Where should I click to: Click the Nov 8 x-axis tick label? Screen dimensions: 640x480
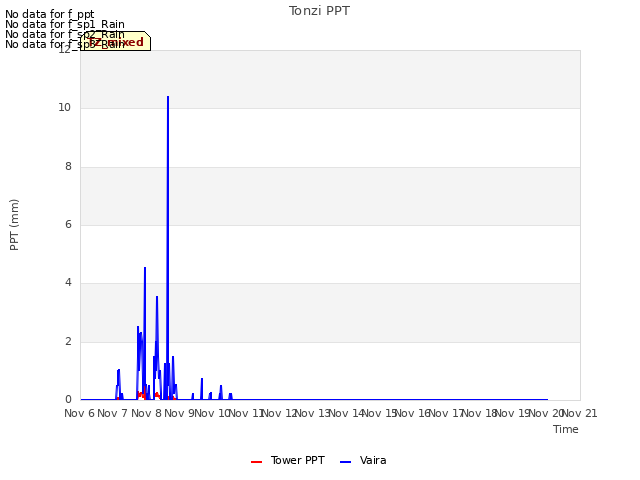click(x=147, y=413)
